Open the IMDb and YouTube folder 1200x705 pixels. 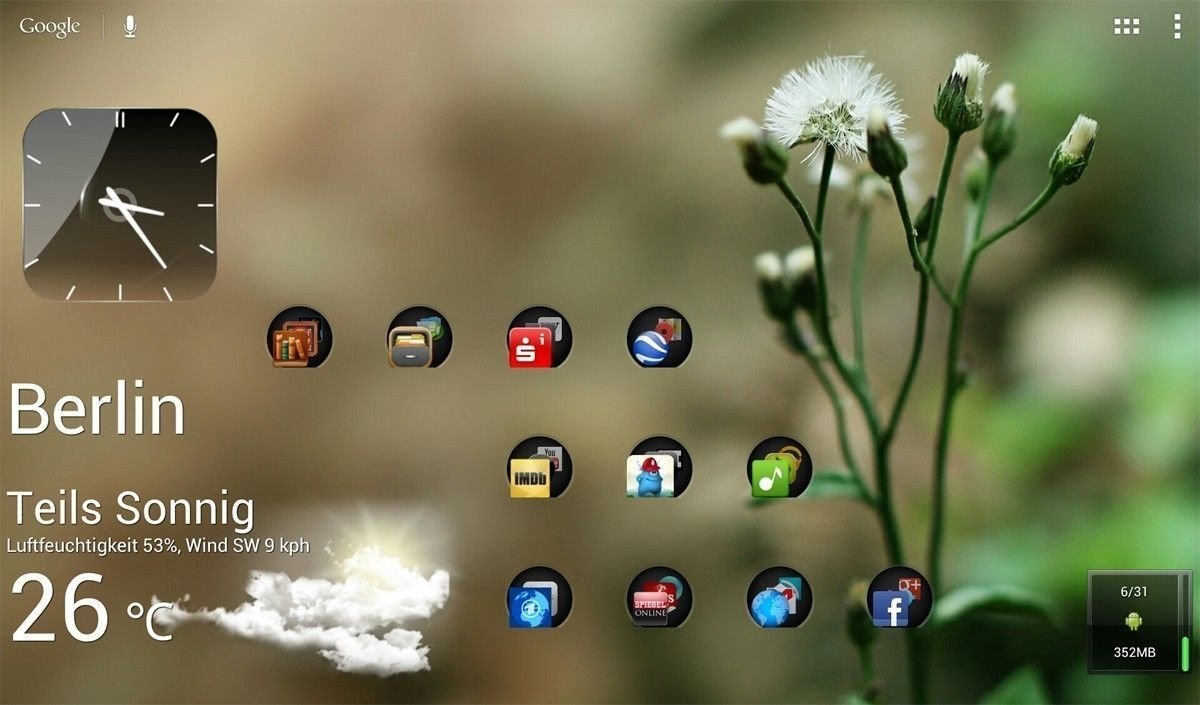click(x=539, y=467)
